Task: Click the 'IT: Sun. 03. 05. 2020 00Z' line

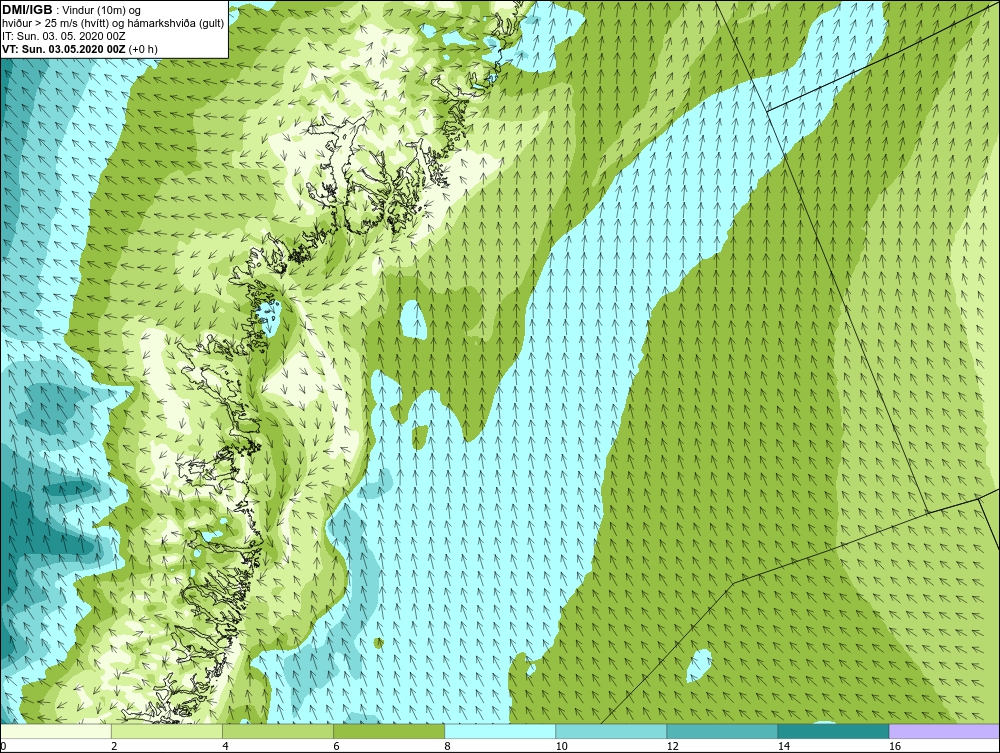Action: click(62, 36)
